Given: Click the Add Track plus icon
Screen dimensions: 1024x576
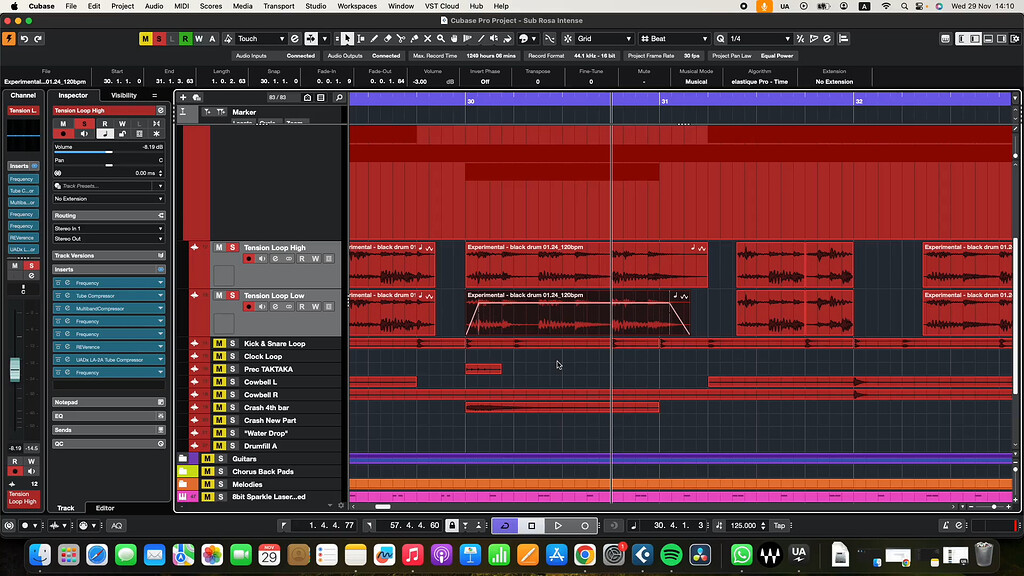Looking at the screenshot, I should 183,97.
